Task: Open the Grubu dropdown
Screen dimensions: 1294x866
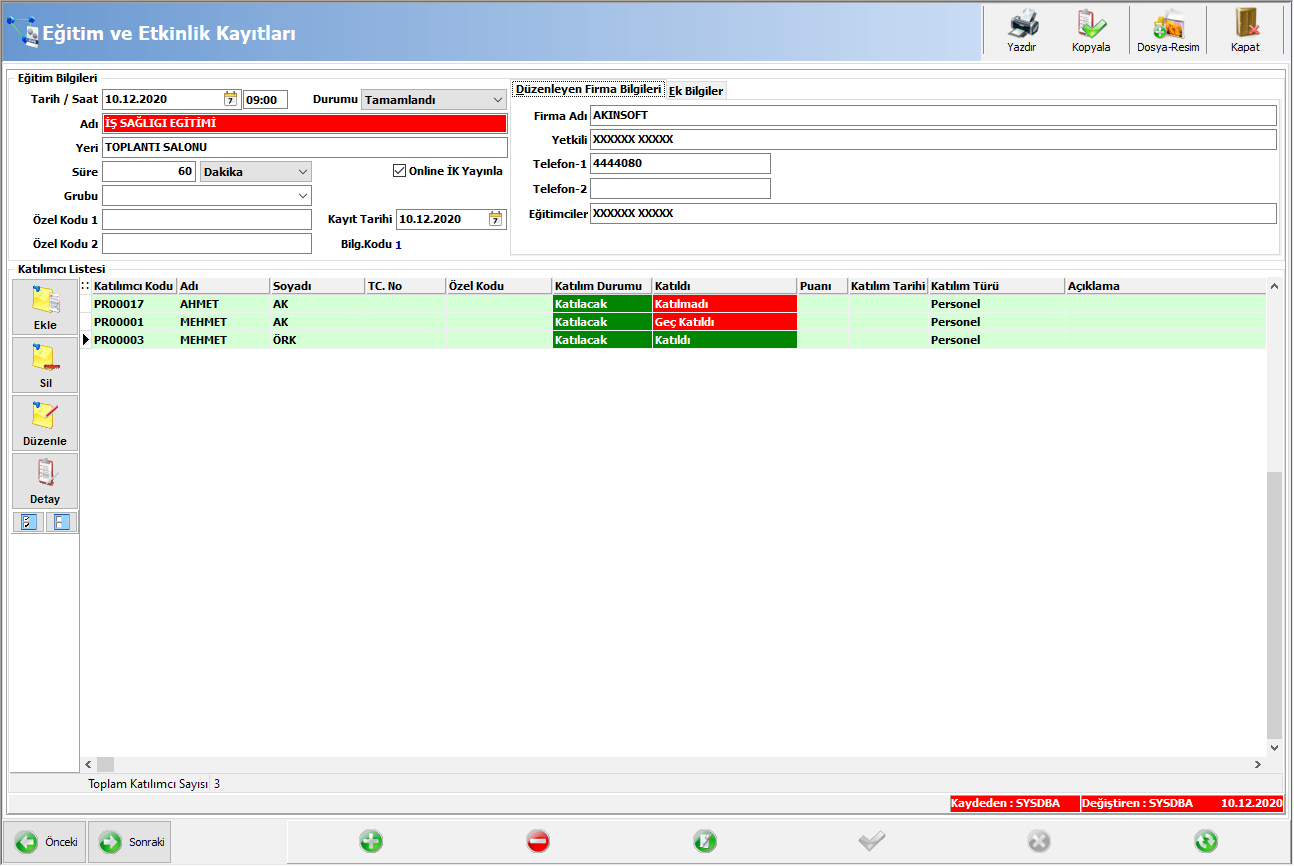Action: 207,196
